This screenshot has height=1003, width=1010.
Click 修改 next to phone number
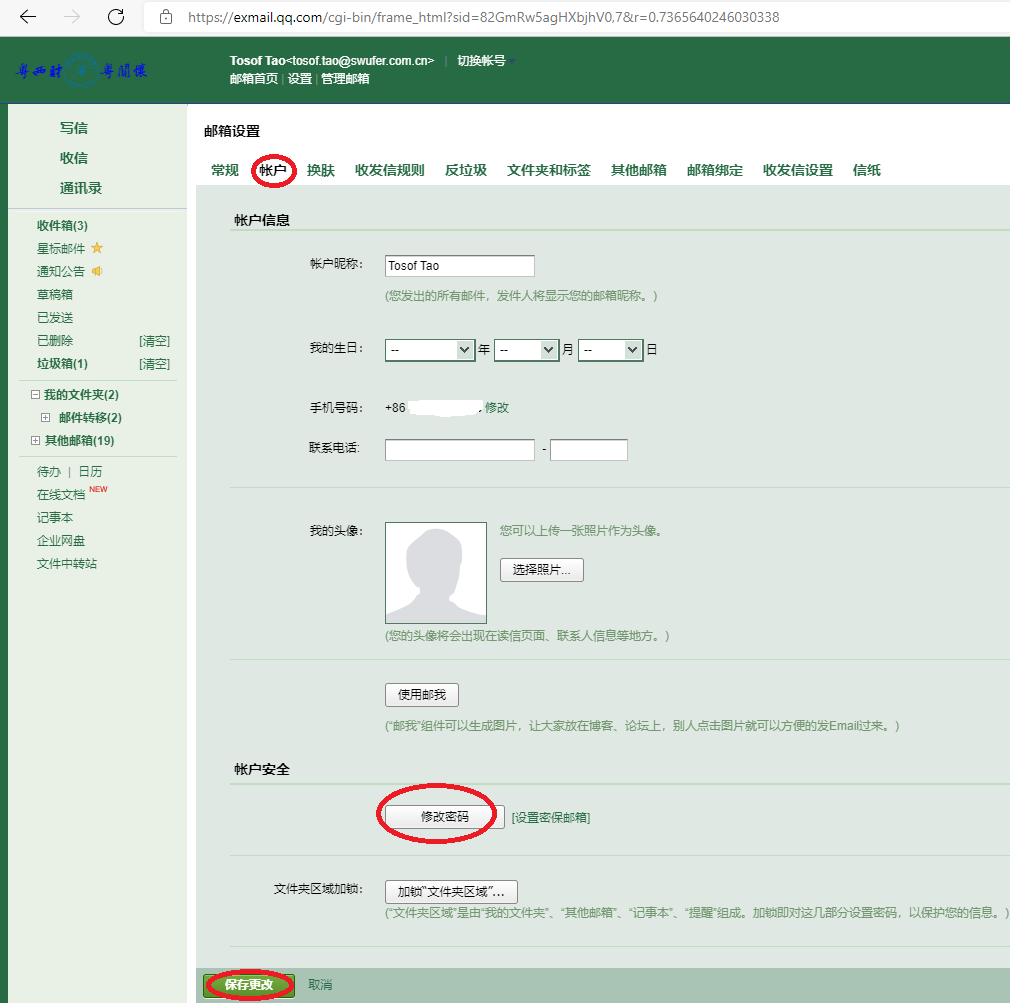[497, 408]
